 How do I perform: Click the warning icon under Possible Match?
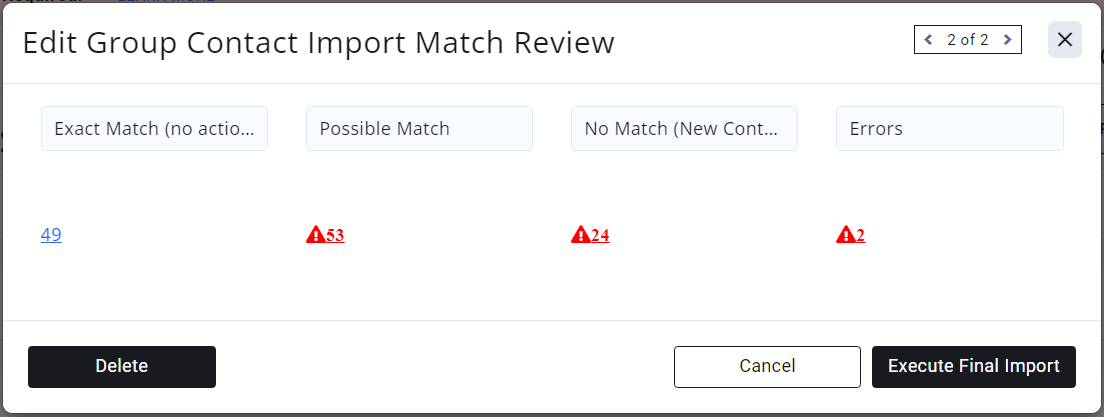tap(315, 235)
